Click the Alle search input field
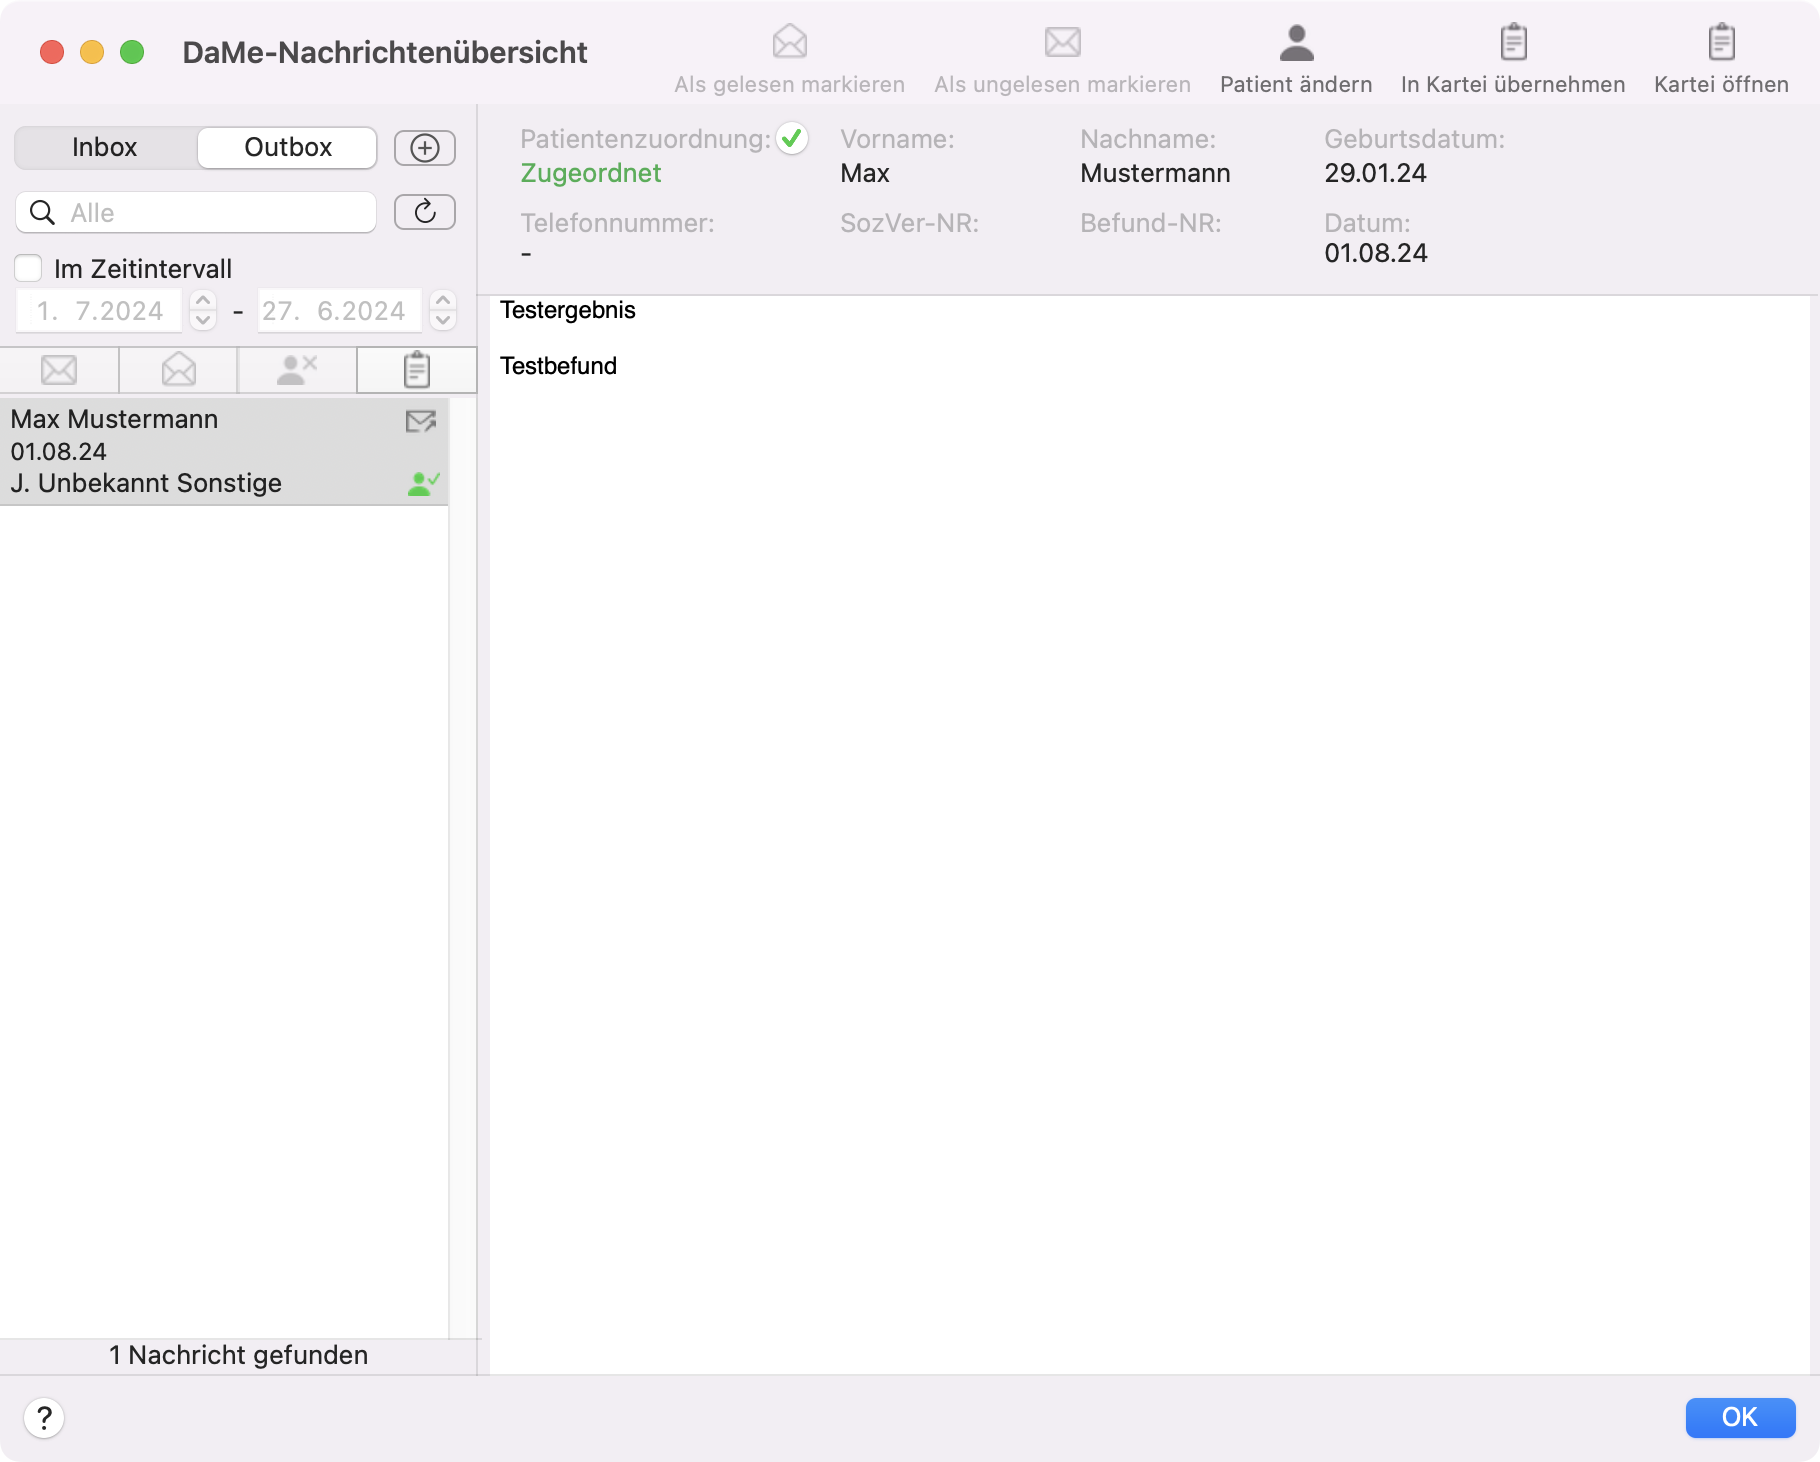 (x=196, y=212)
